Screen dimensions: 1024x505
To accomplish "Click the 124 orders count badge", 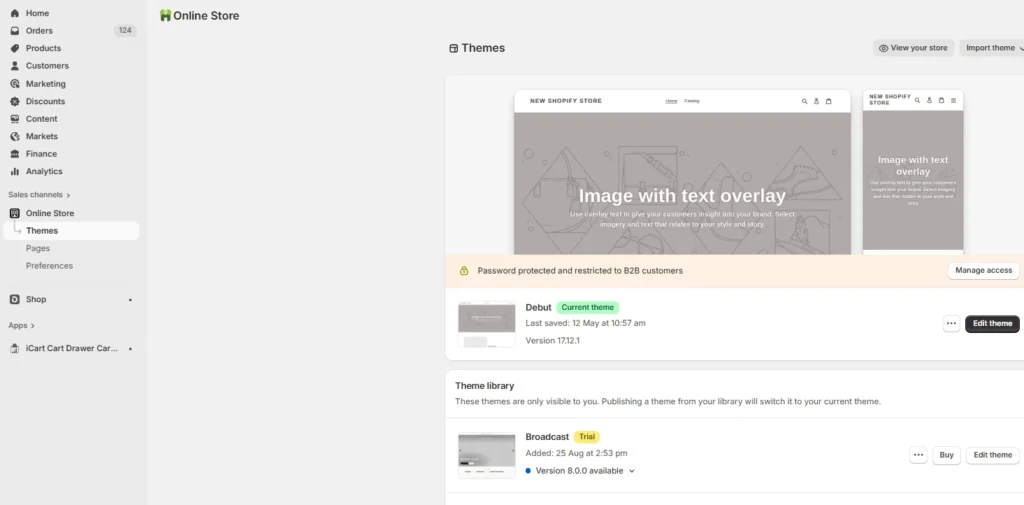I will 125,31.
